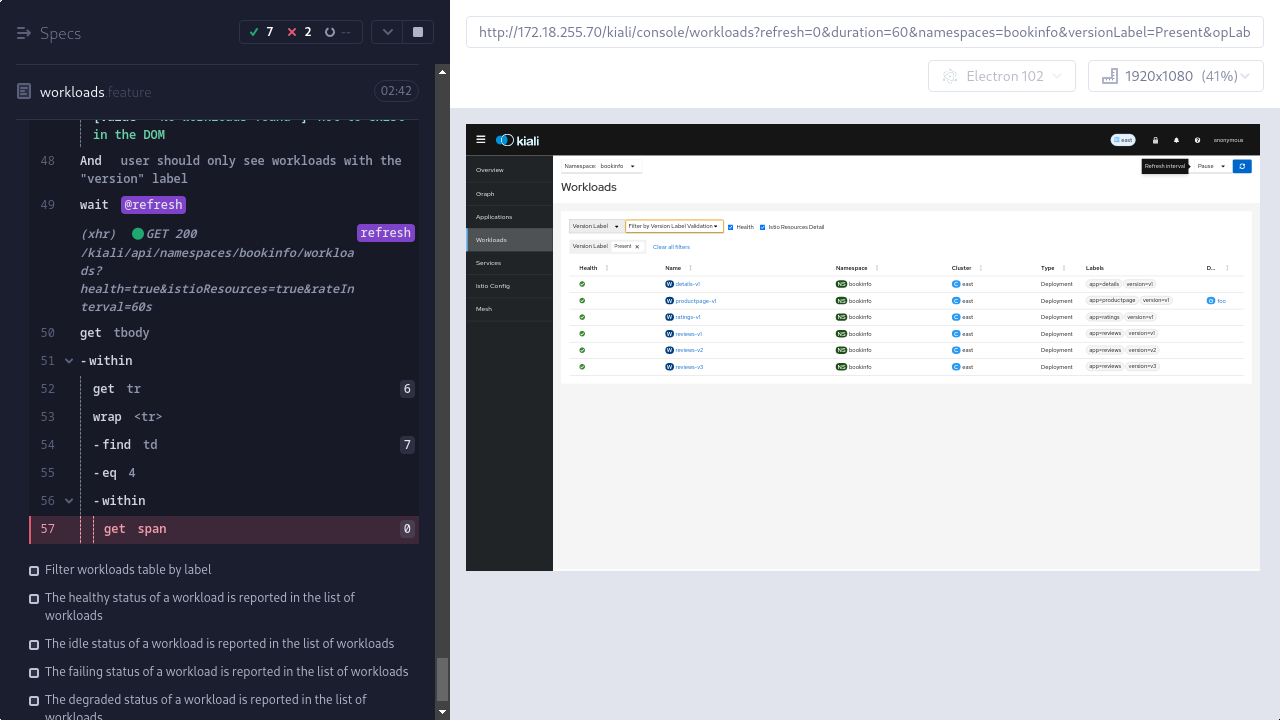Open the Namespace bookinfo dropdown

click(x=600, y=166)
